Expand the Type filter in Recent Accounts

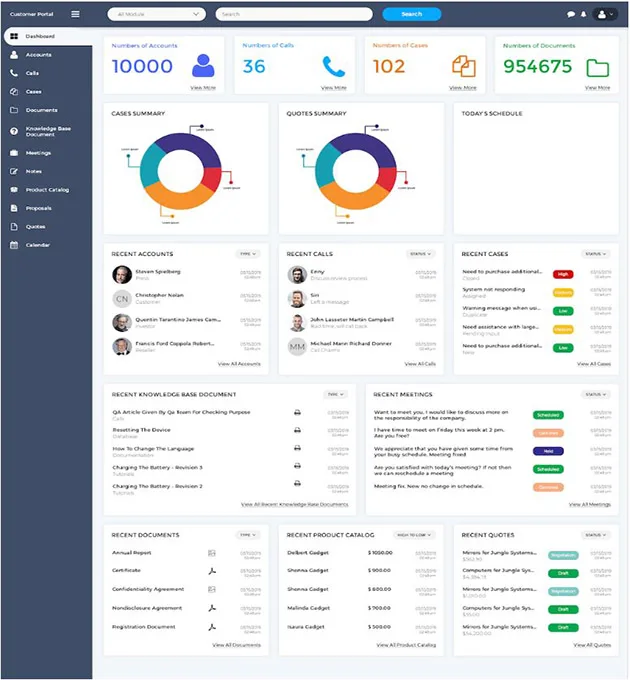click(x=248, y=254)
